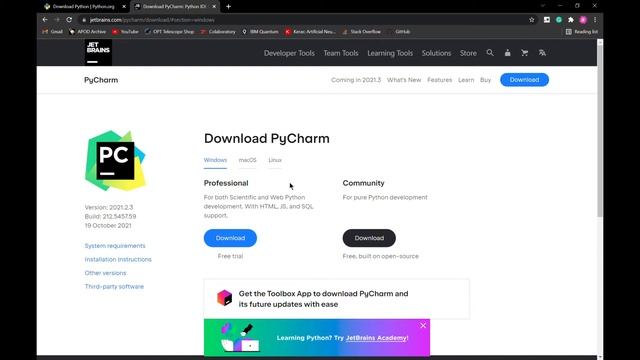640x360 pixels.
Task: Open the JetBrains Academy link
Action: 377,338
